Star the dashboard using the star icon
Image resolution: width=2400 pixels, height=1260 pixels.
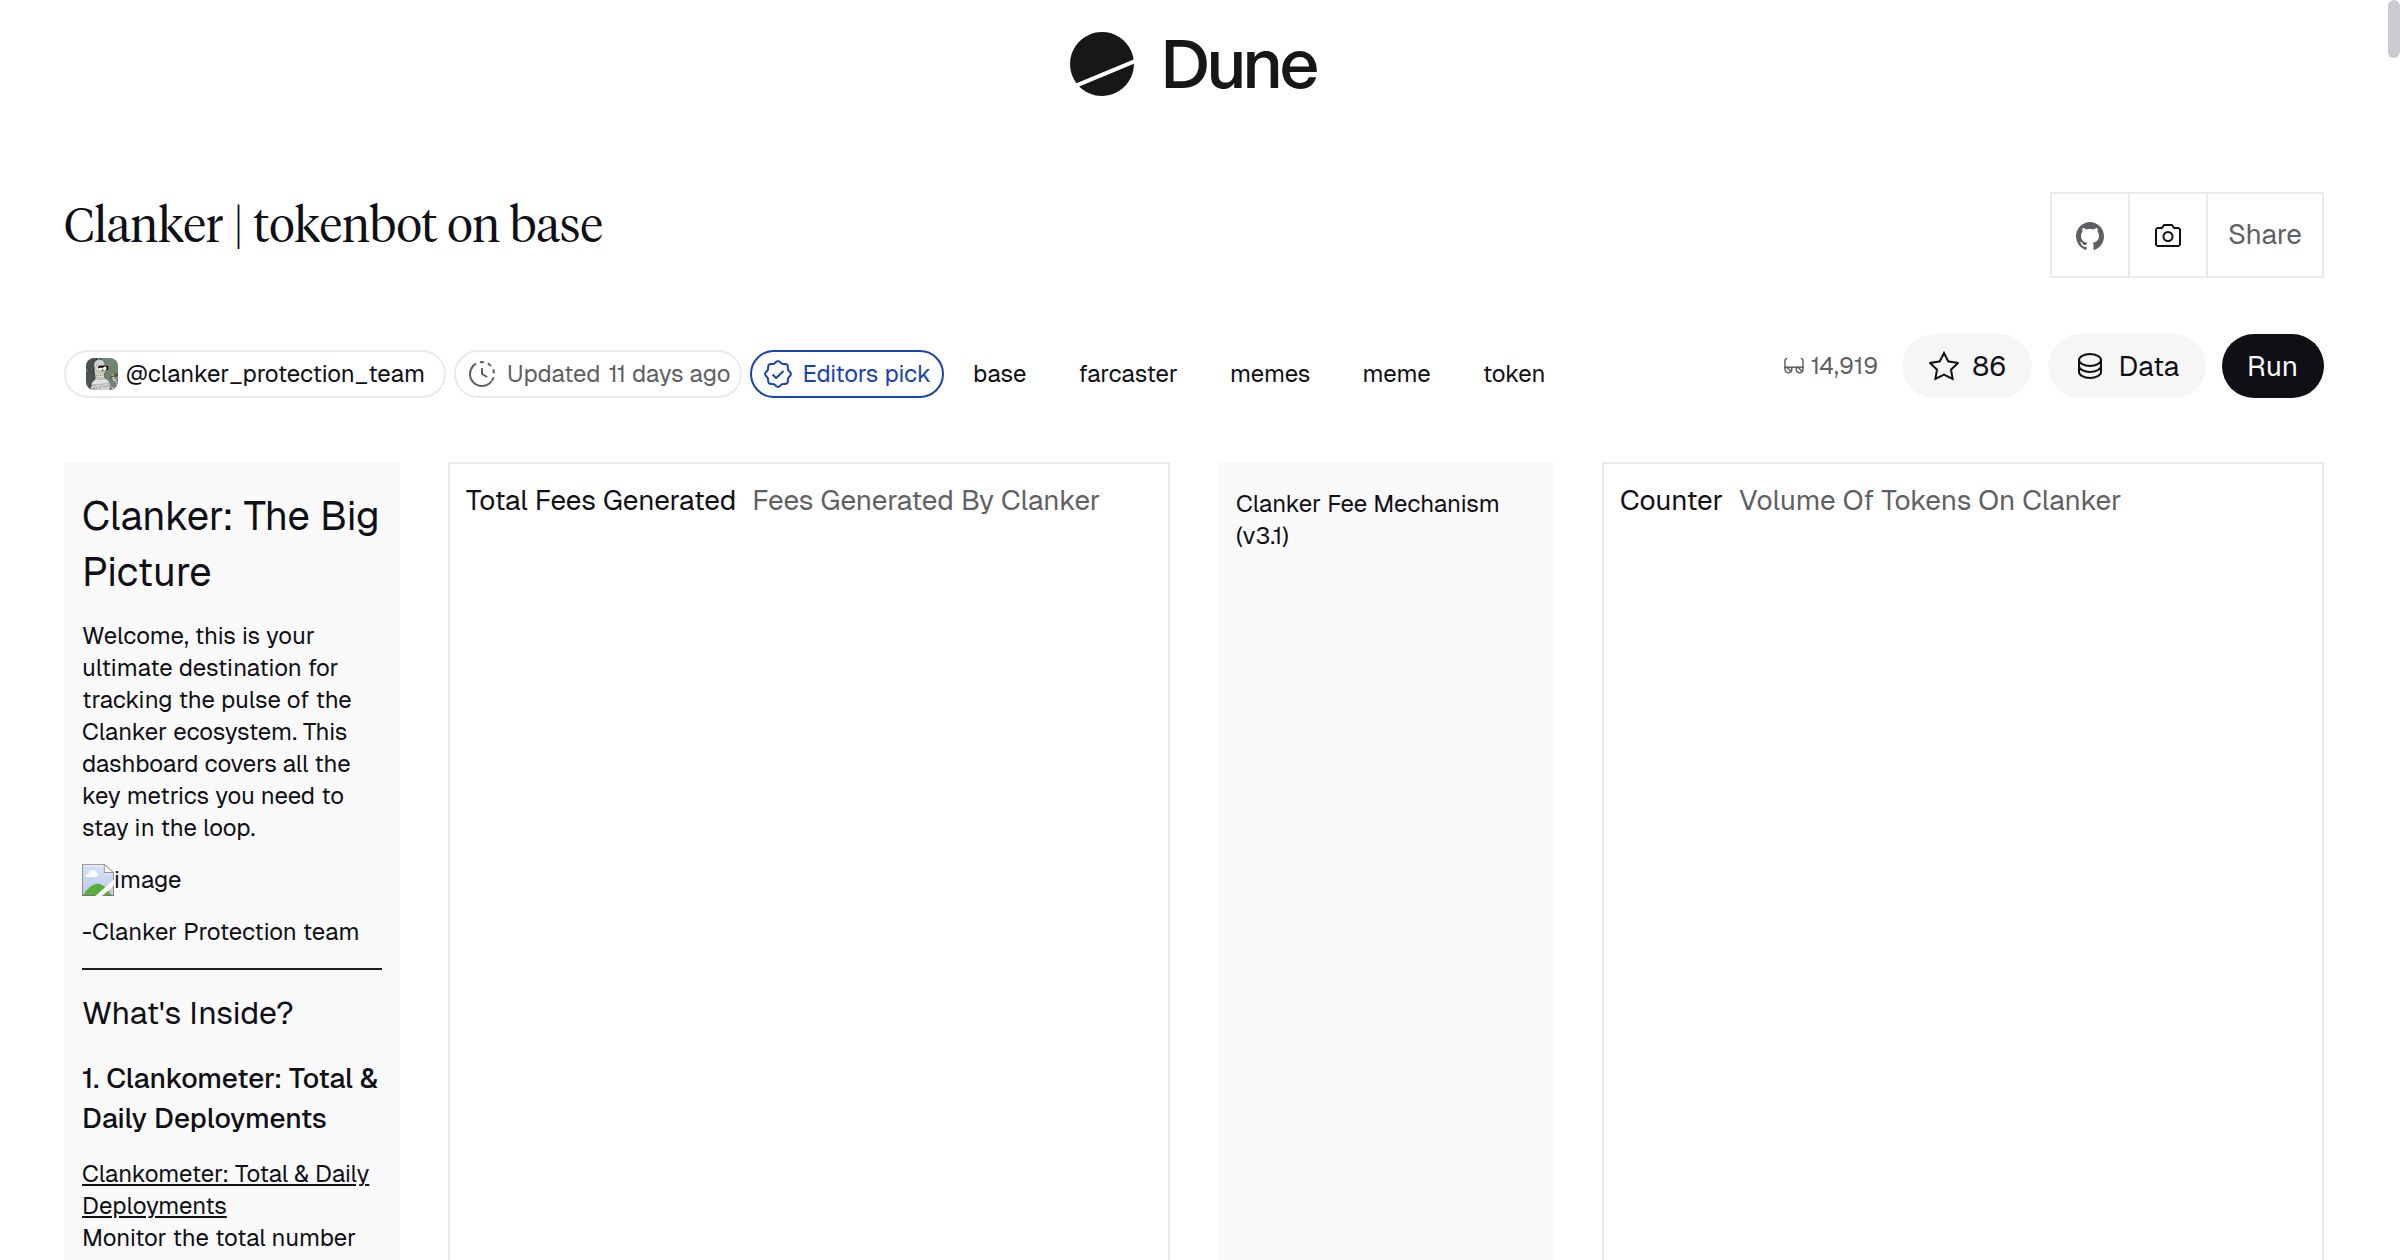[x=1944, y=366]
